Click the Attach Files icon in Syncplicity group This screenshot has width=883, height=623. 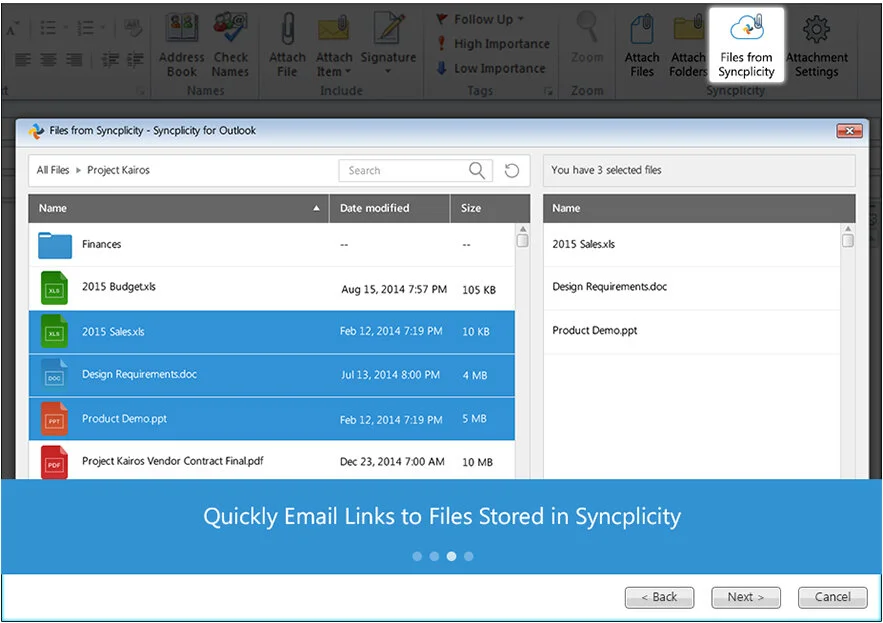pyautogui.click(x=641, y=29)
